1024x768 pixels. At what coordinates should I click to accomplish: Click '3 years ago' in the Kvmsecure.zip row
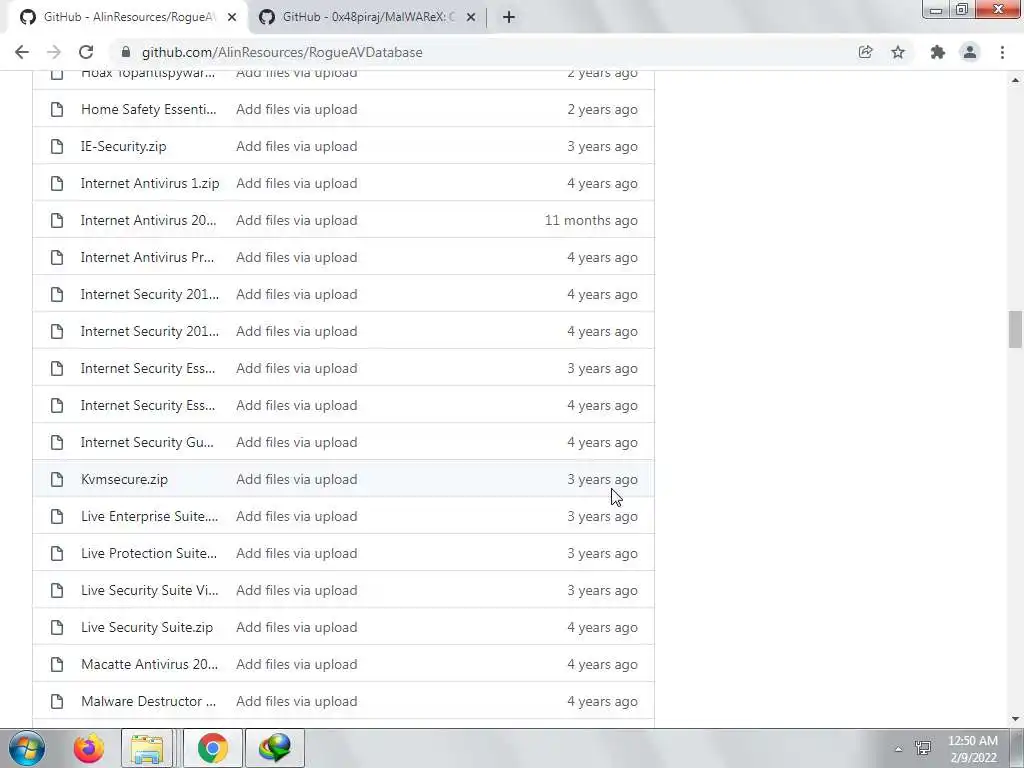click(602, 479)
